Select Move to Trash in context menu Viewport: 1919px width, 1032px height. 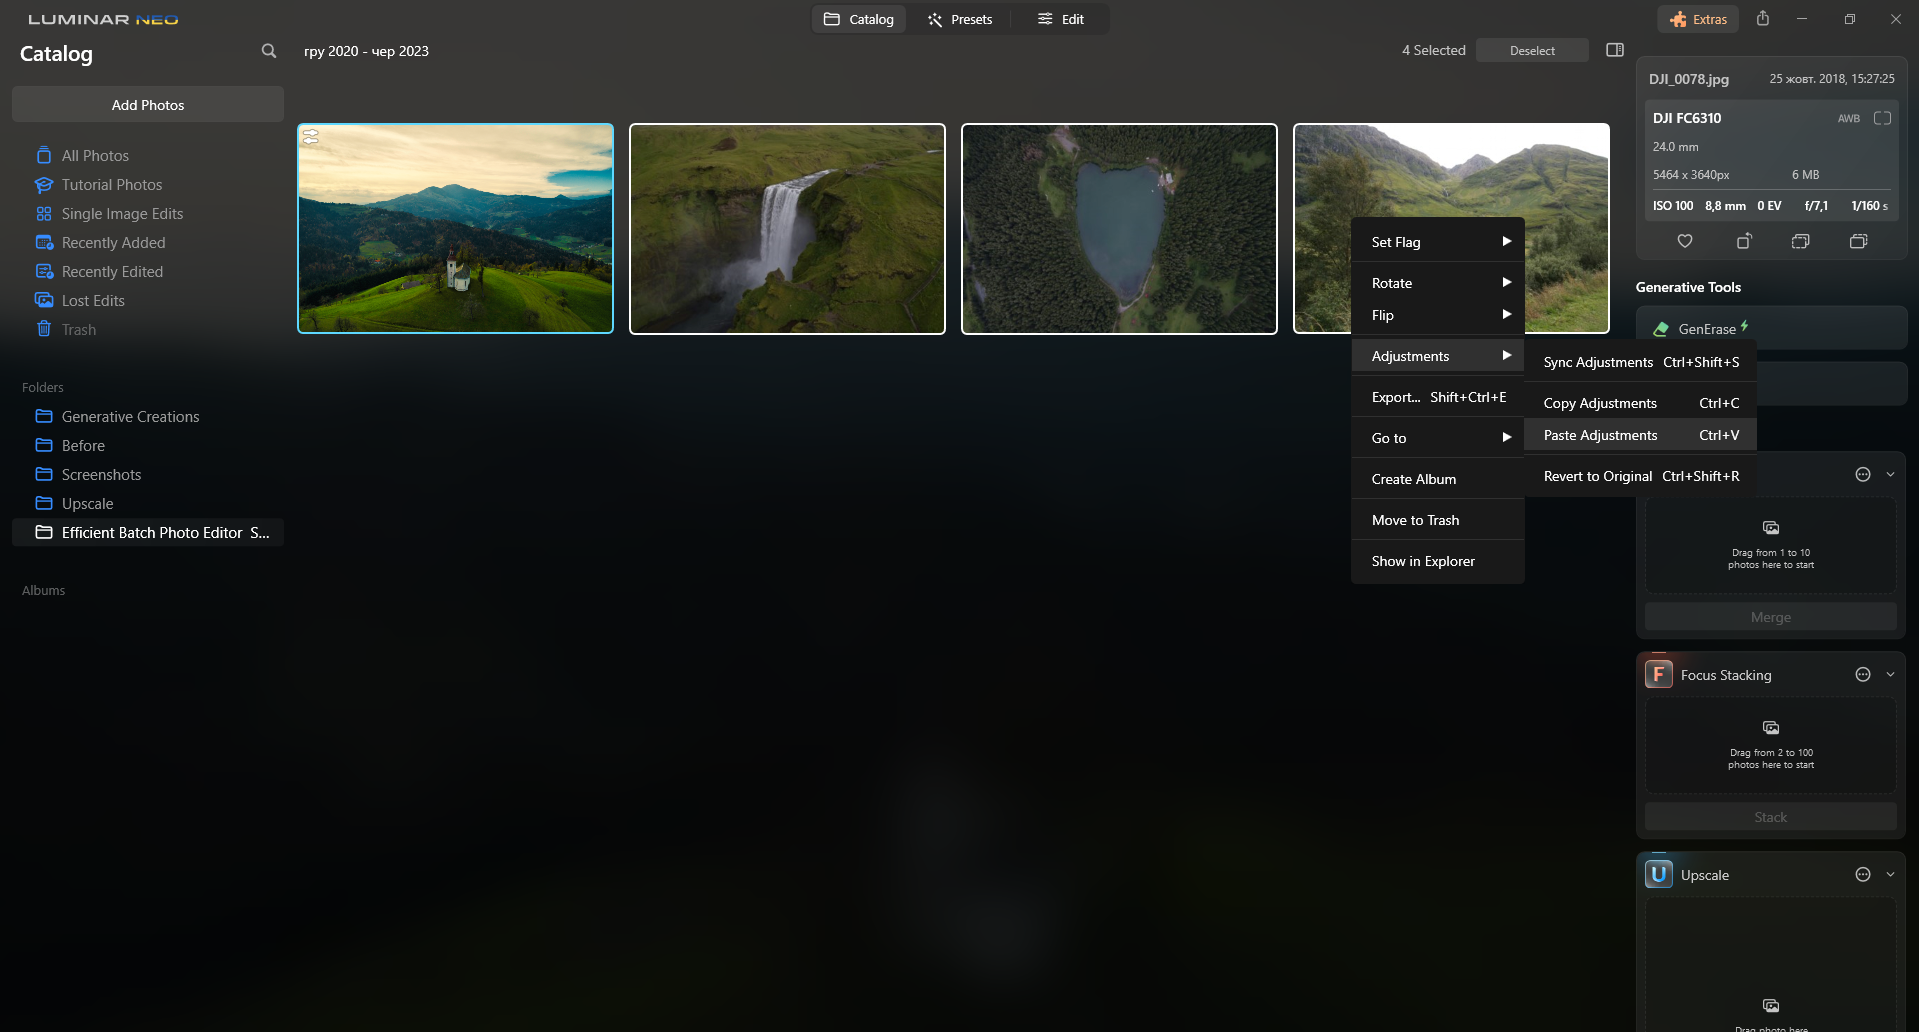1438,520
